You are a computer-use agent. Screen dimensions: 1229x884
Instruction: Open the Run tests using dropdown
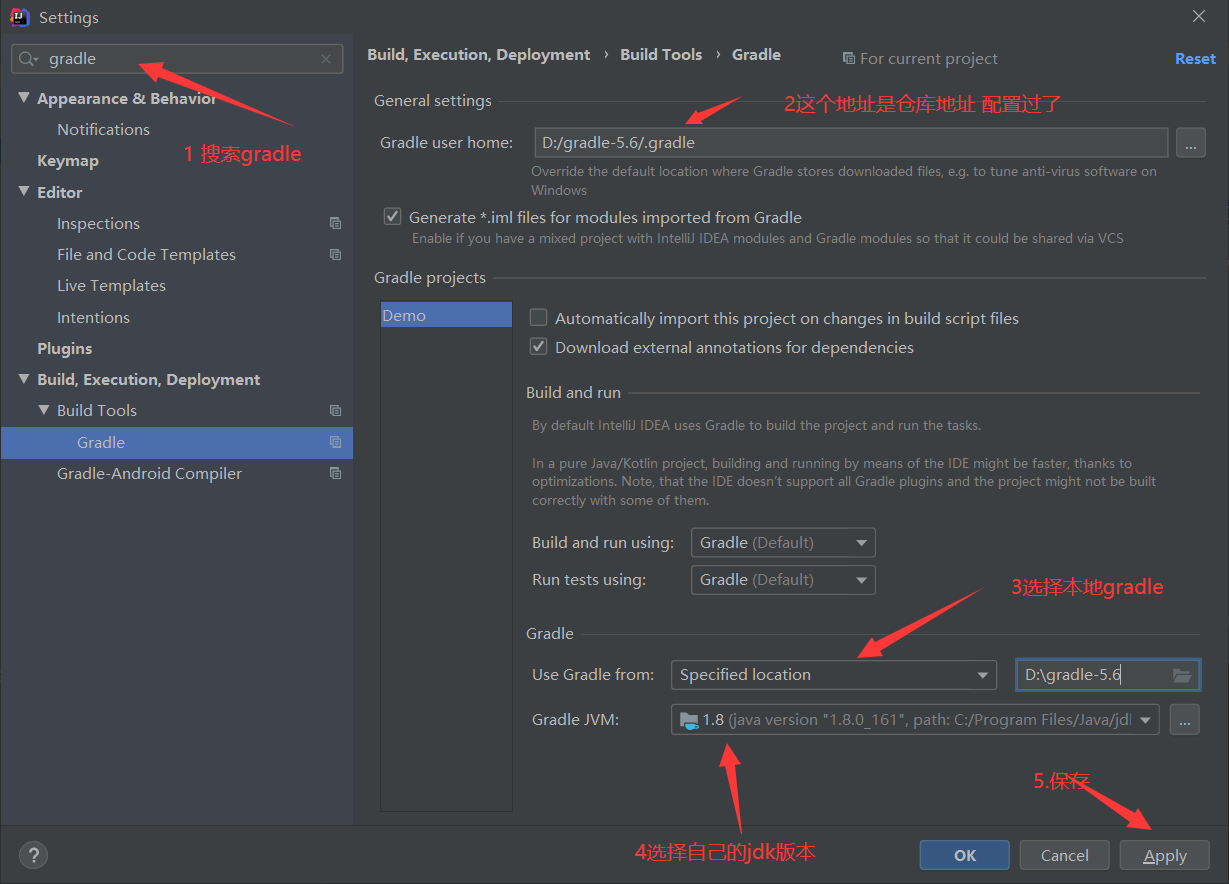coord(783,580)
